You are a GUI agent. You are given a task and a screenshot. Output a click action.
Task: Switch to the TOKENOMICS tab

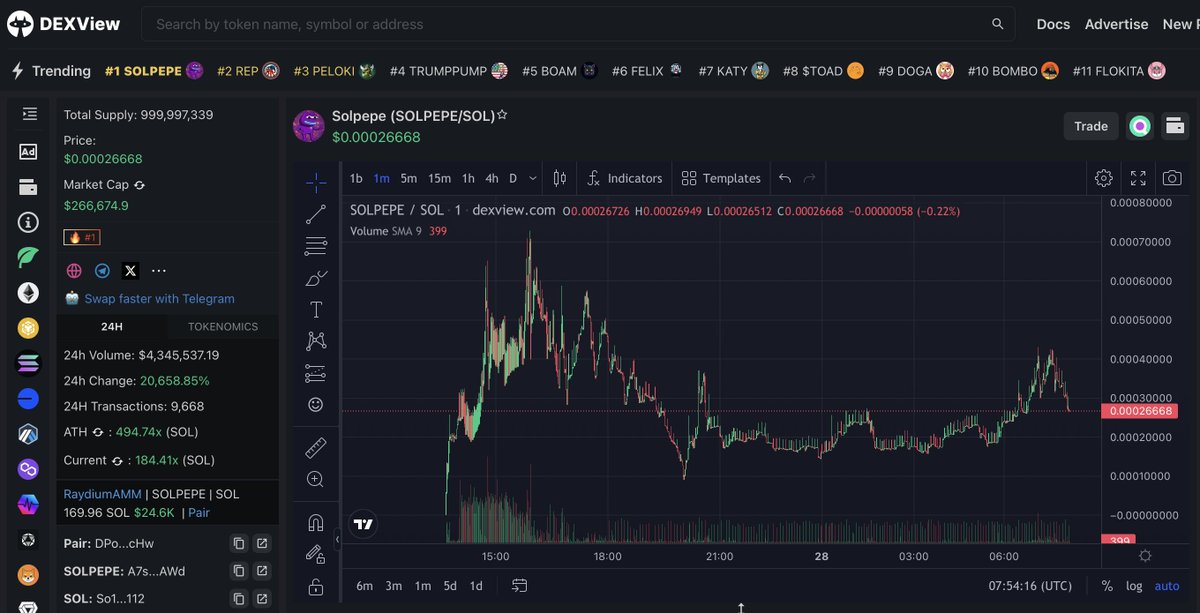pos(223,326)
